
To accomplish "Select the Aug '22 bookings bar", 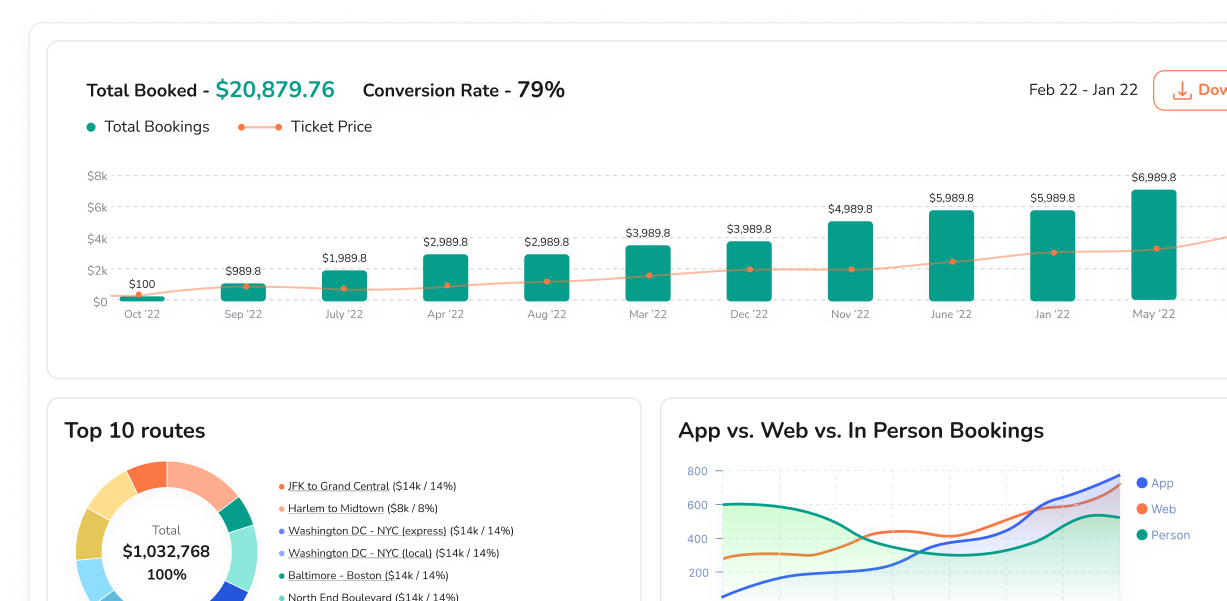I will 546,278.
